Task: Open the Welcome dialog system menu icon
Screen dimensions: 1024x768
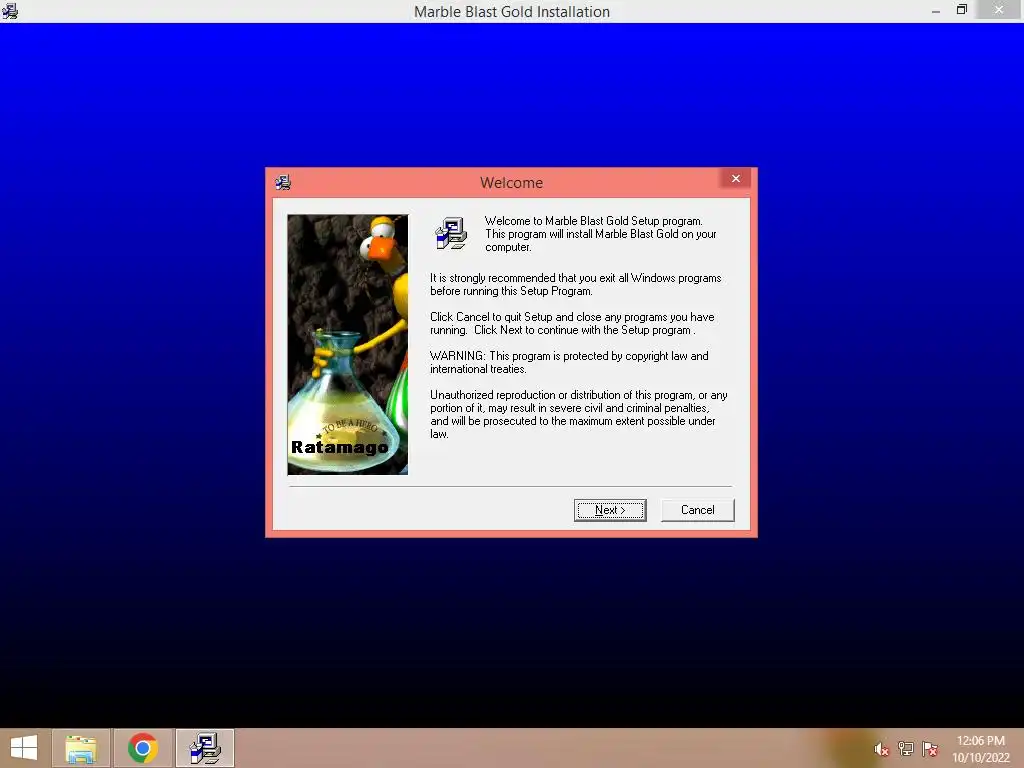Action: click(283, 182)
